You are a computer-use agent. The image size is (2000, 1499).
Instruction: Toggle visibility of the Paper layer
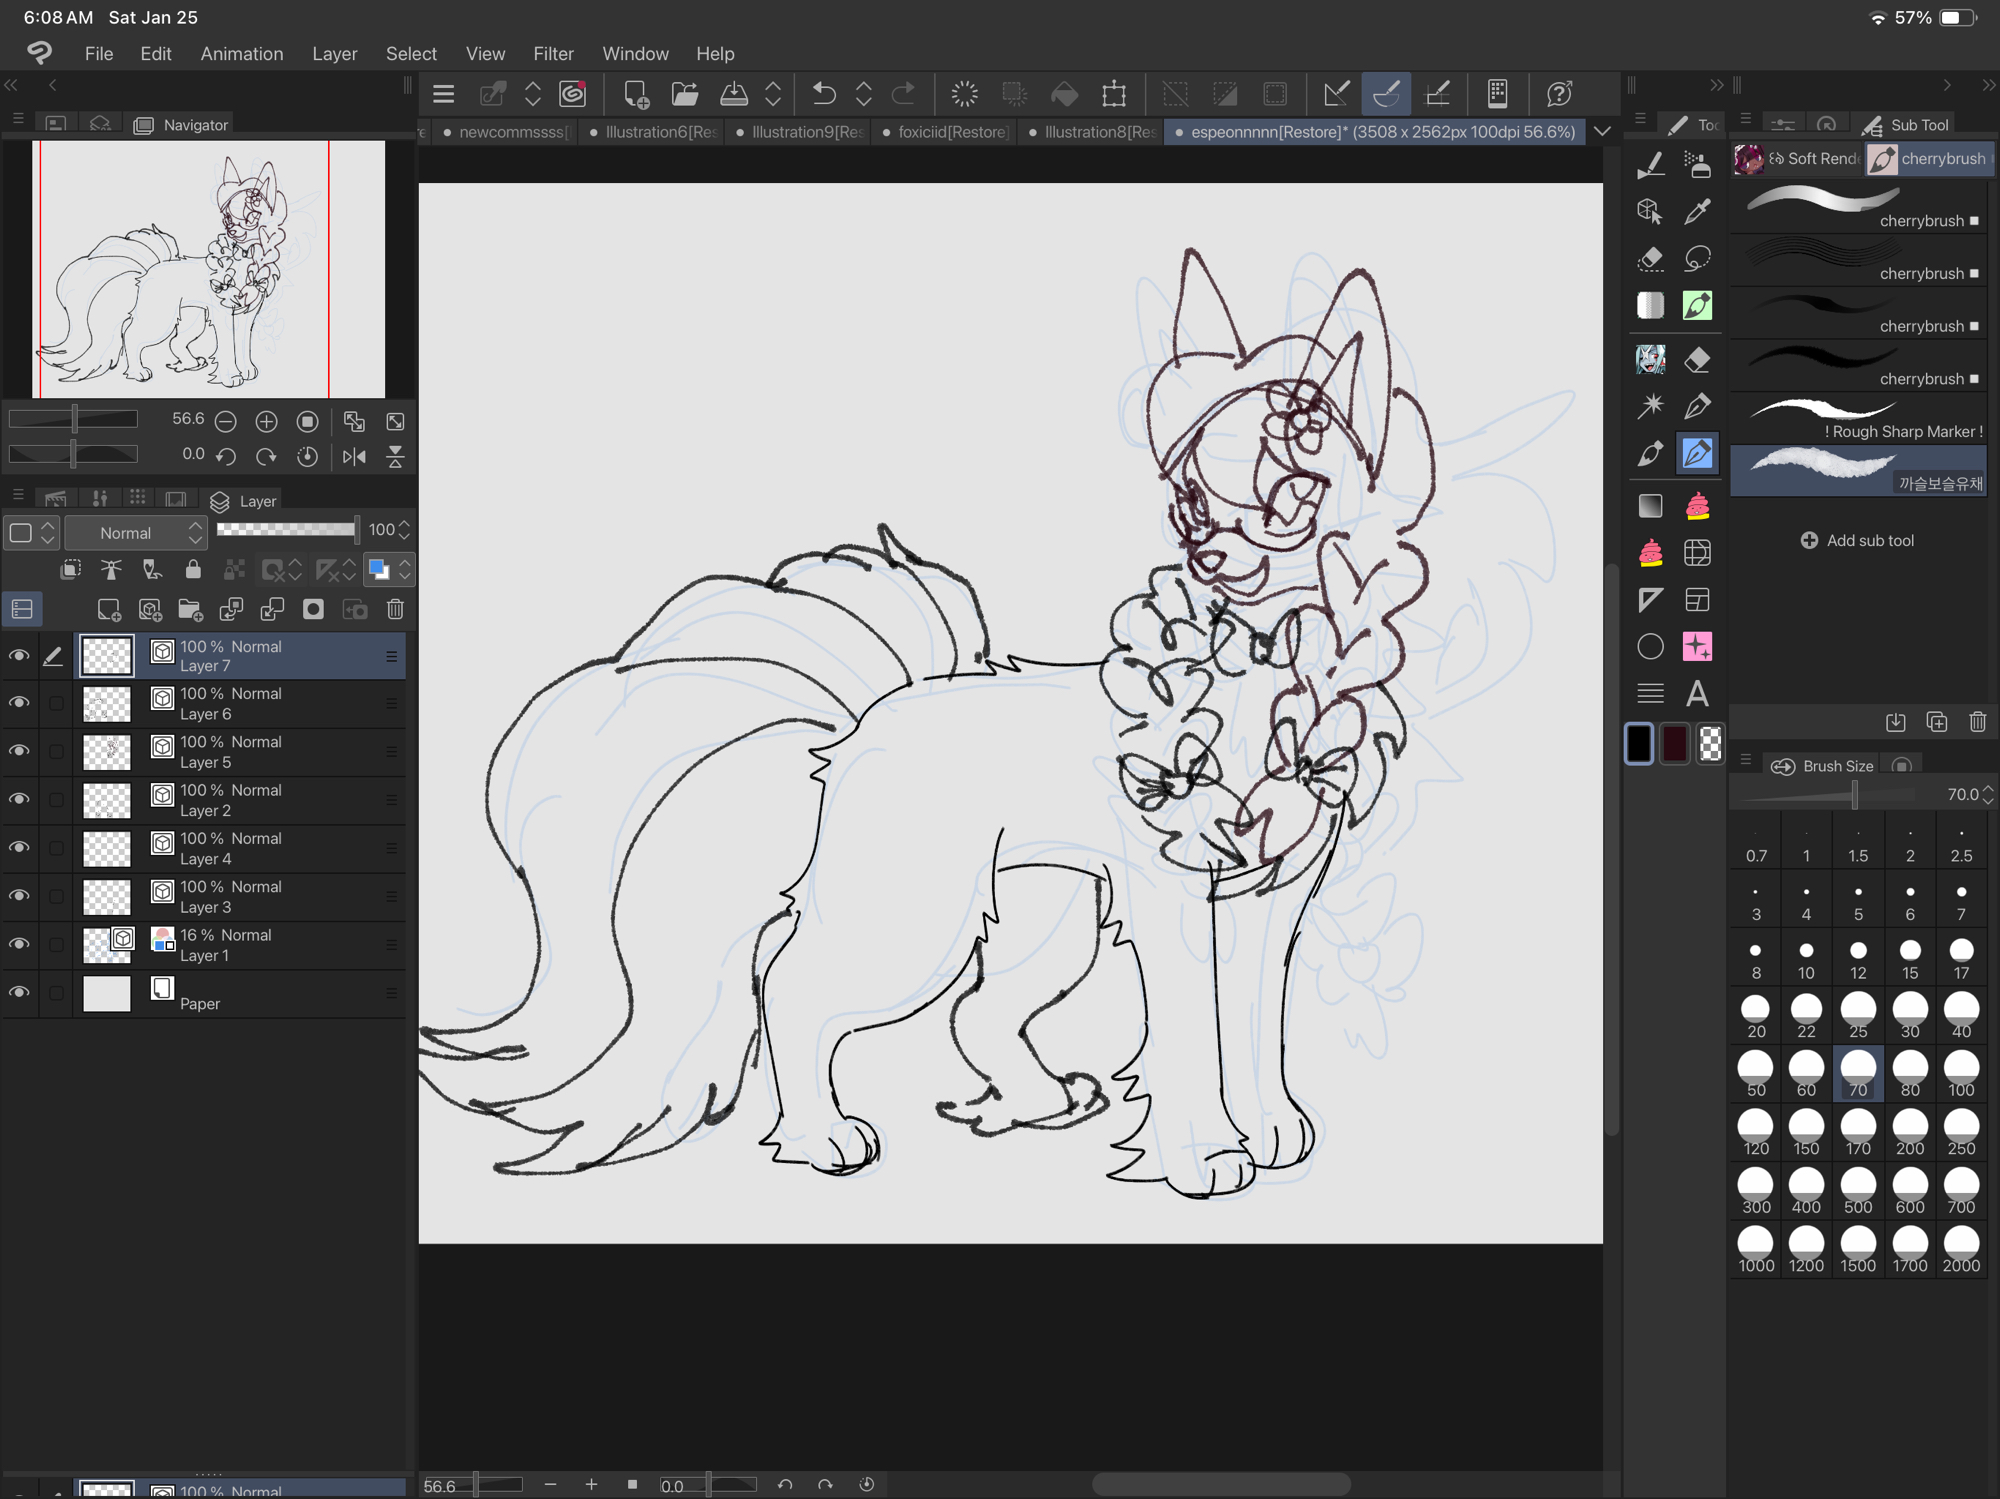[19, 993]
